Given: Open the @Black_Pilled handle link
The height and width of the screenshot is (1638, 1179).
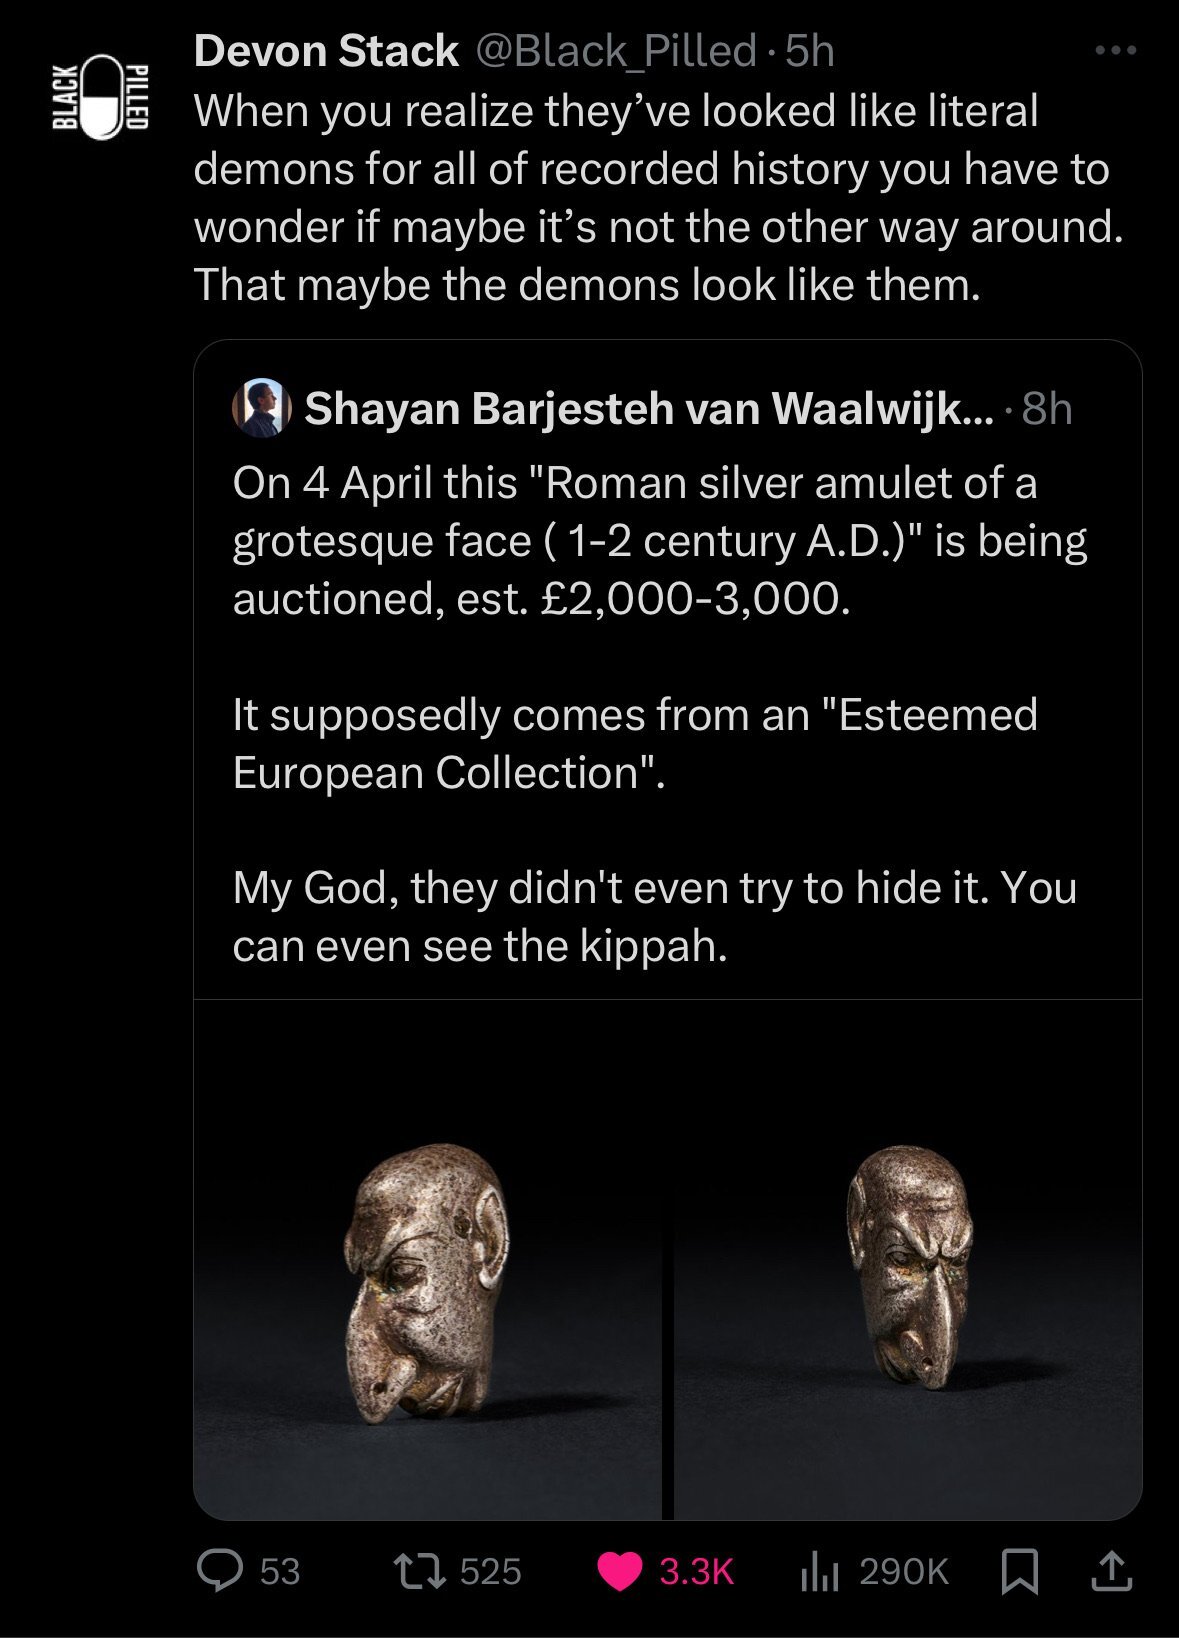Looking at the screenshot, I should (615, 51).
